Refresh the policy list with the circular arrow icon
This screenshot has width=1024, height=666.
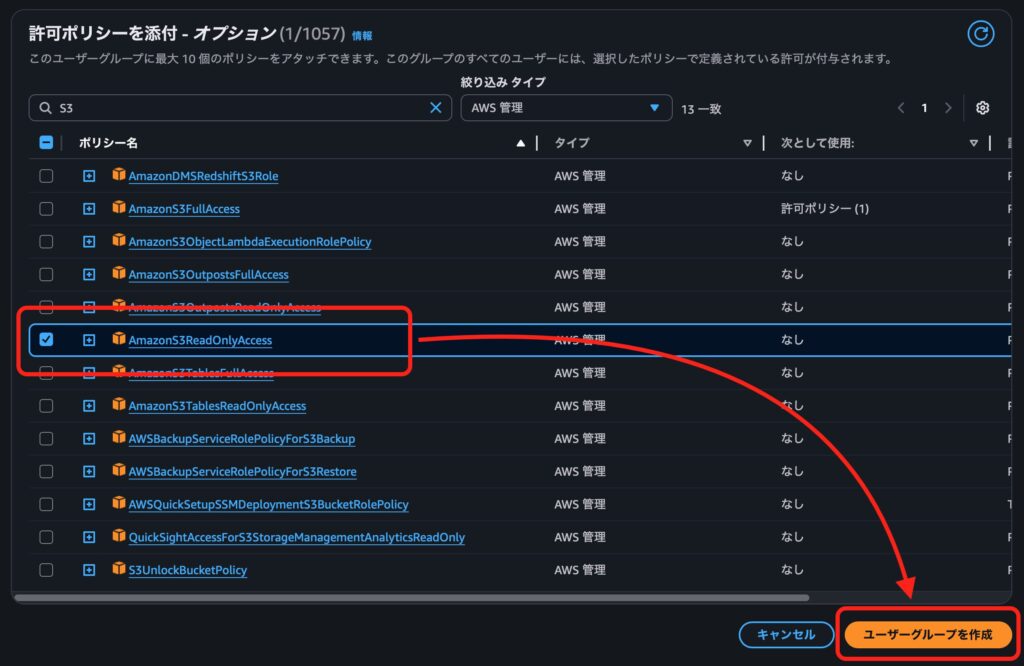coord(980,34)
